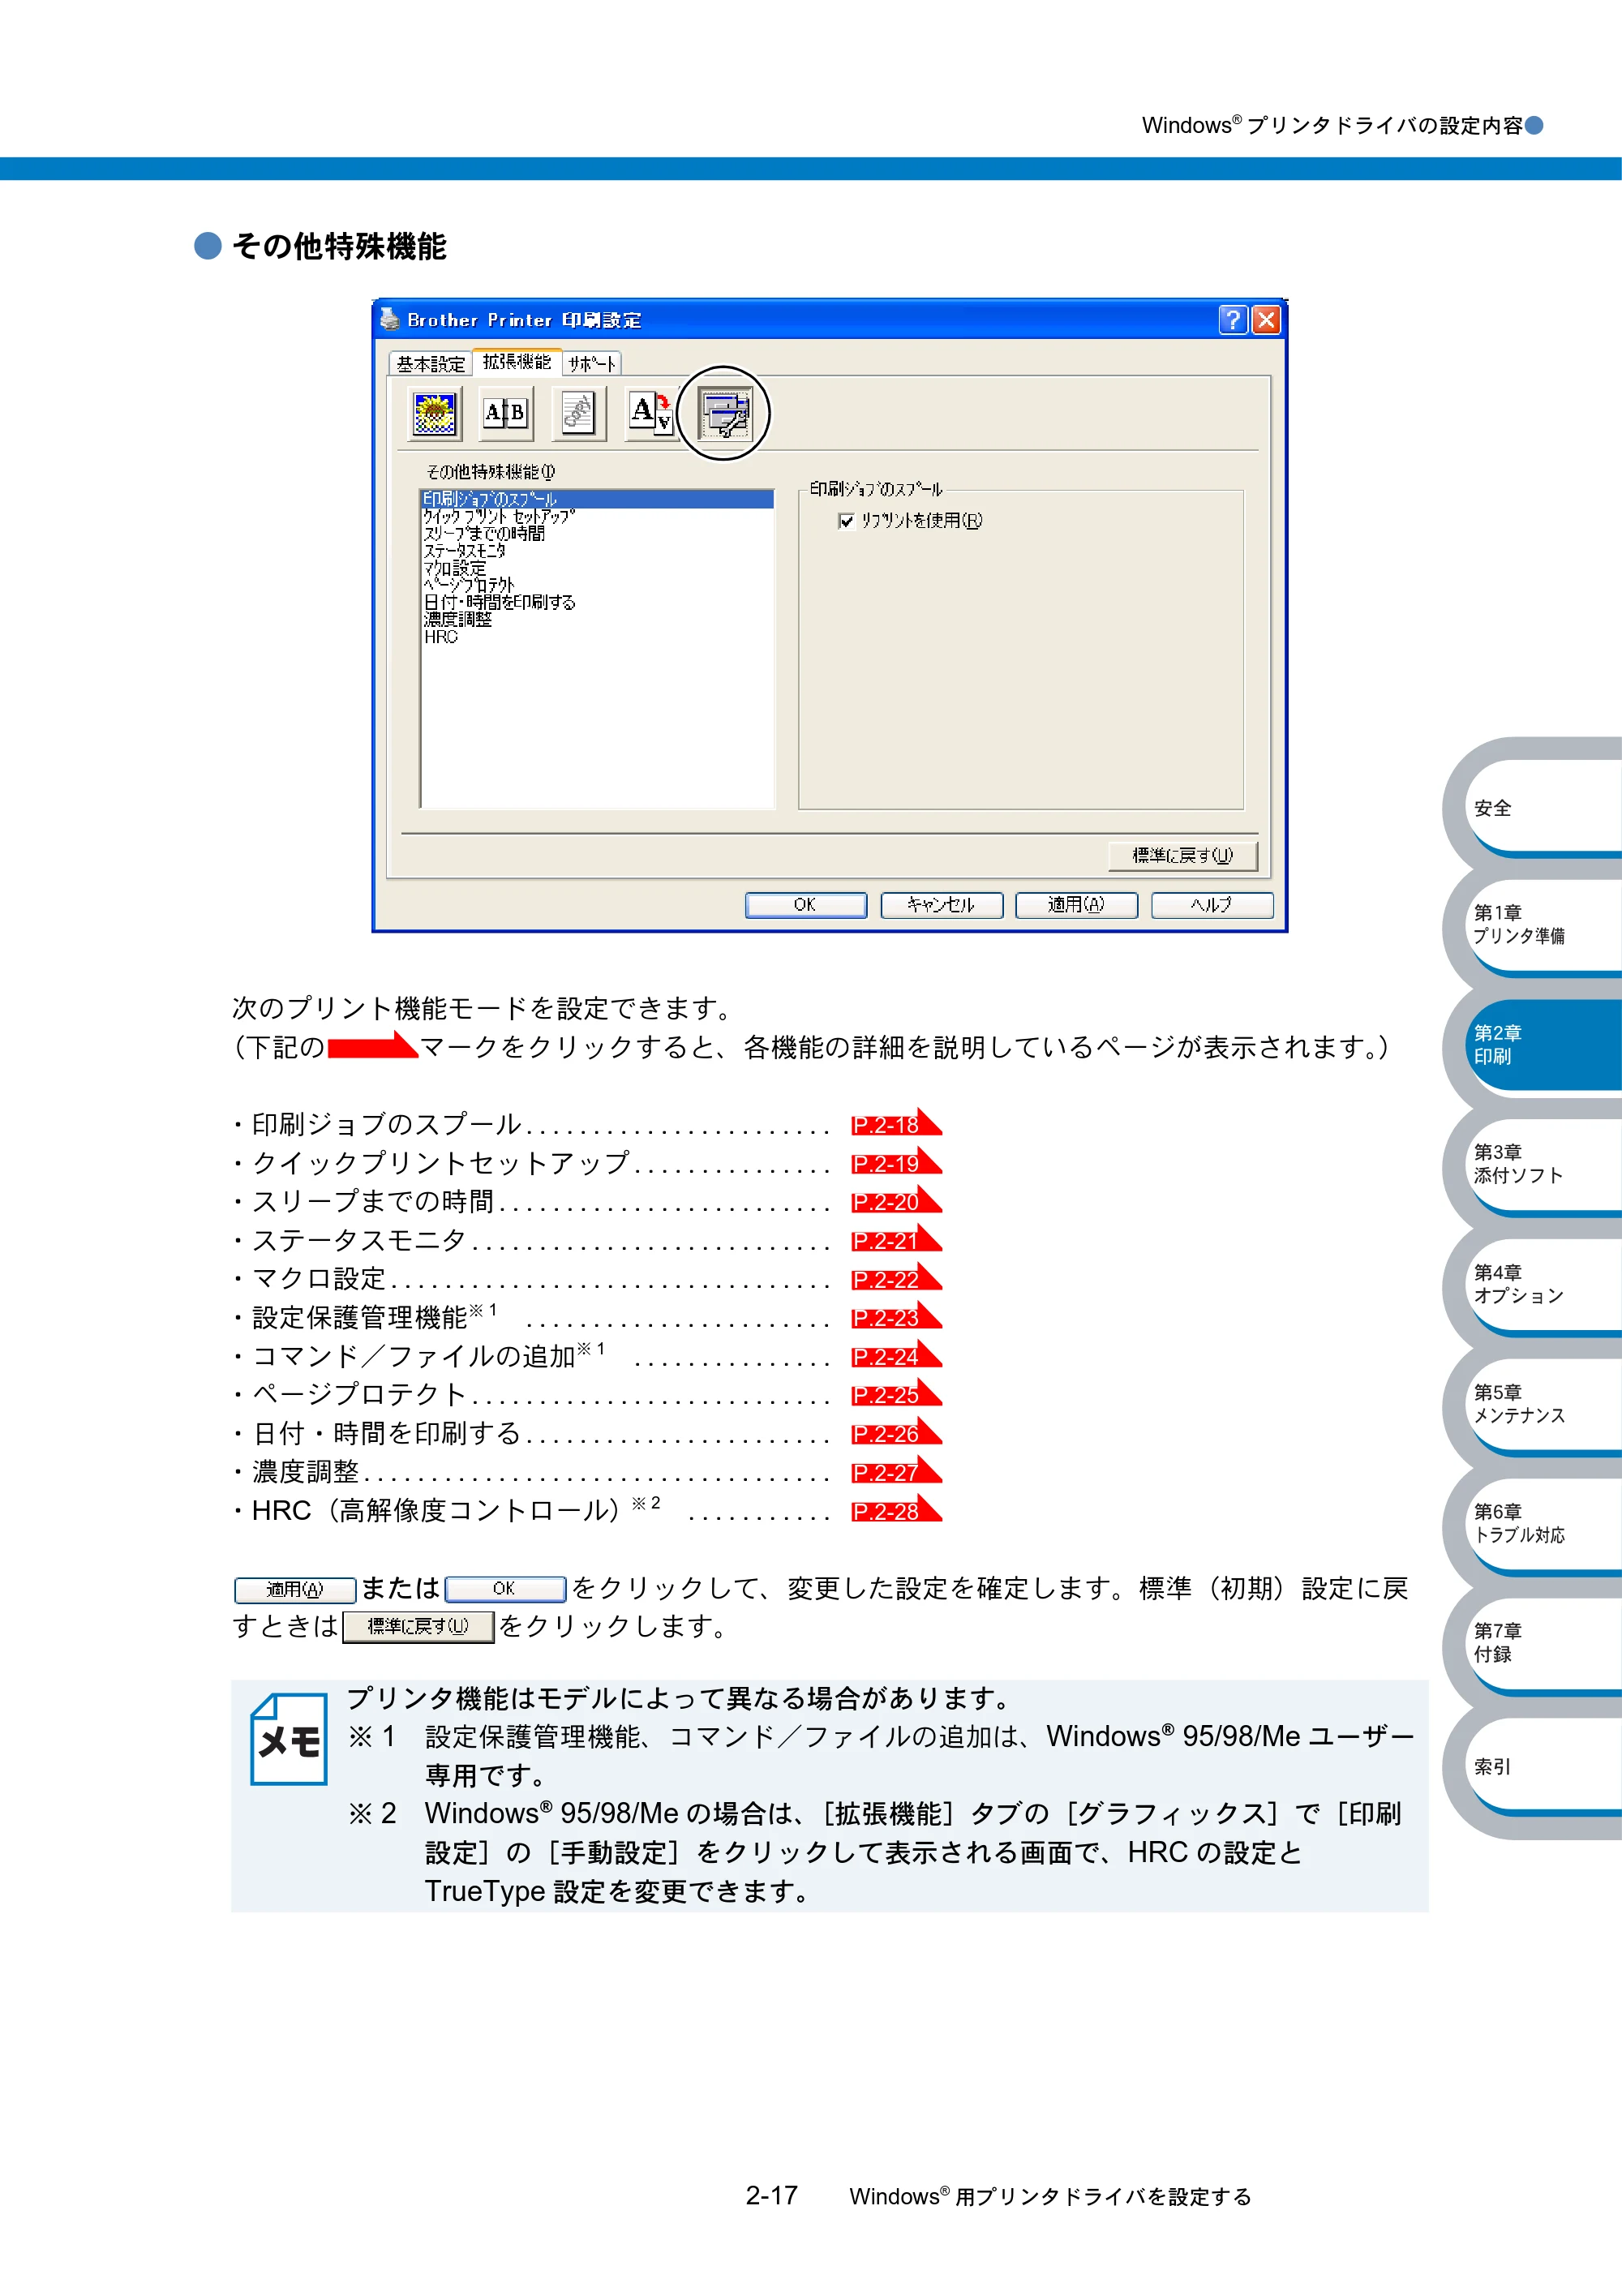The height and width of the screenshot is (2296, 1622).
Task: Select マクロ設定 in the function list
Action: [597, 568]
